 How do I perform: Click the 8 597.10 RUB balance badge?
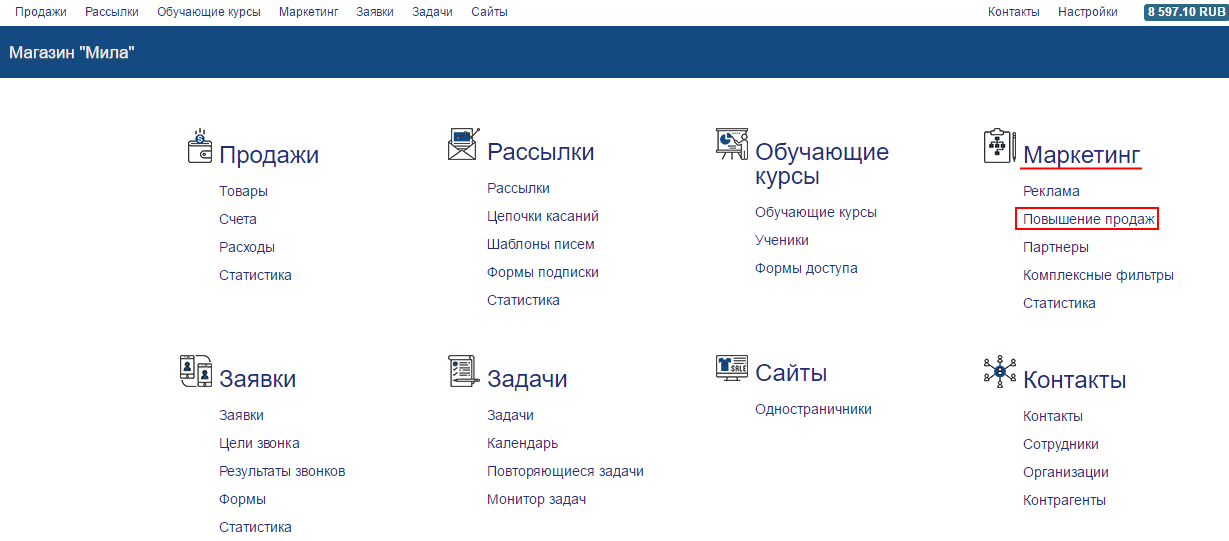coord(1185,12)
